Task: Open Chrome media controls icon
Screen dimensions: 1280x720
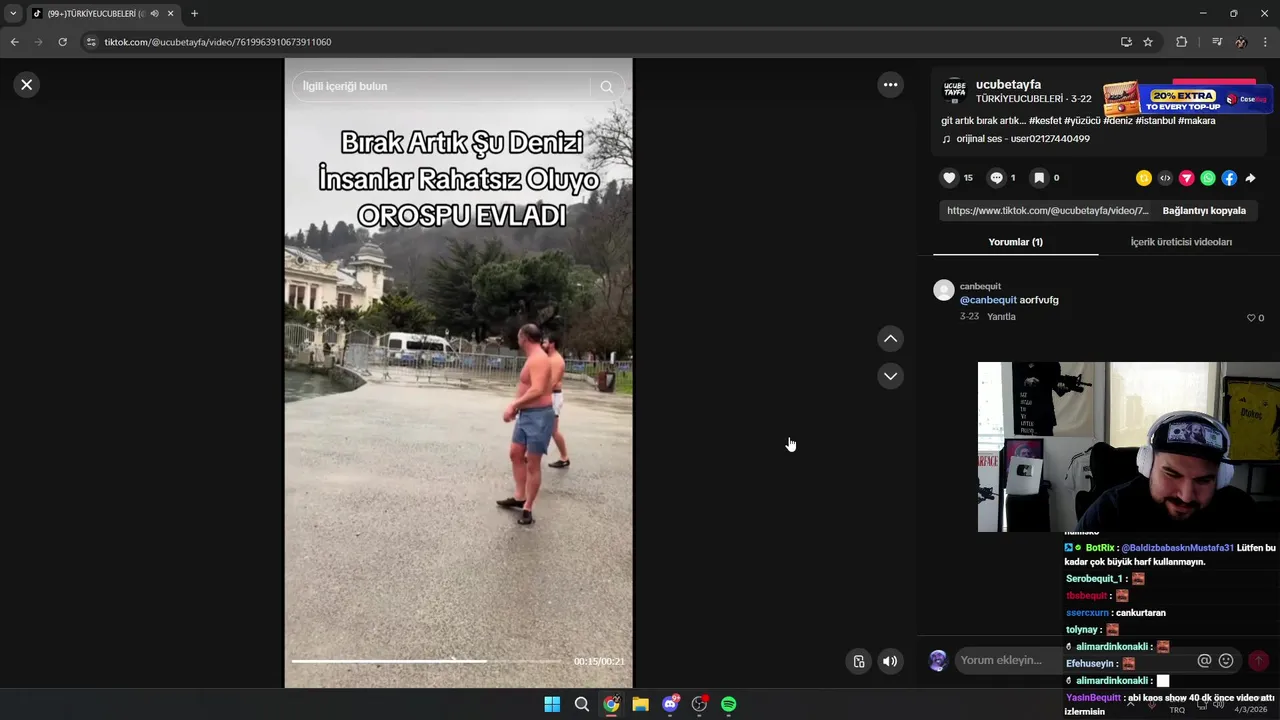Action: [1216, 42]
